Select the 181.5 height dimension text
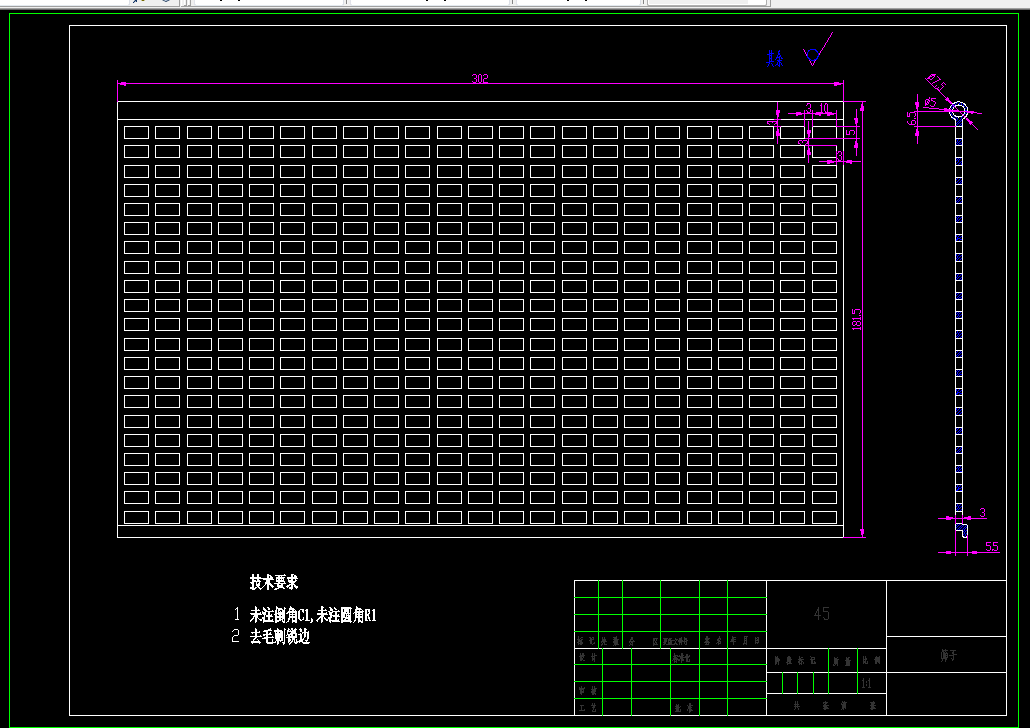Viewport: 1030px width, 728px height. coord(857,319)
